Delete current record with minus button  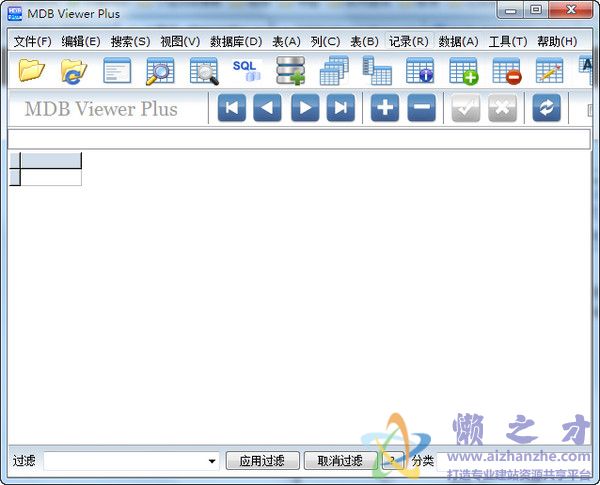coord(422,108)
